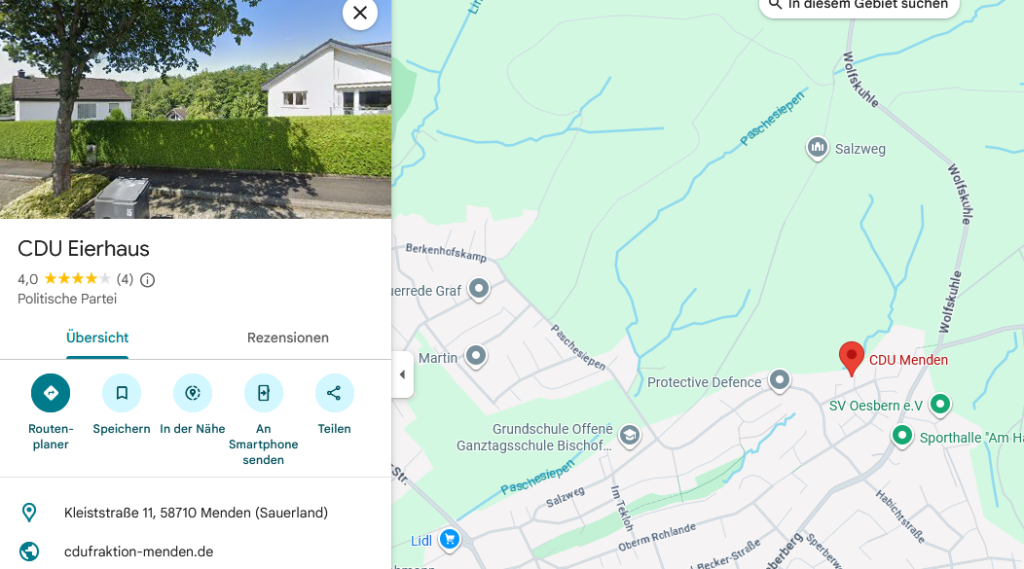The height and width of the screenshot is (569, 1024).
Task: Share place via Teilen icon
Action: coord(334,393)
